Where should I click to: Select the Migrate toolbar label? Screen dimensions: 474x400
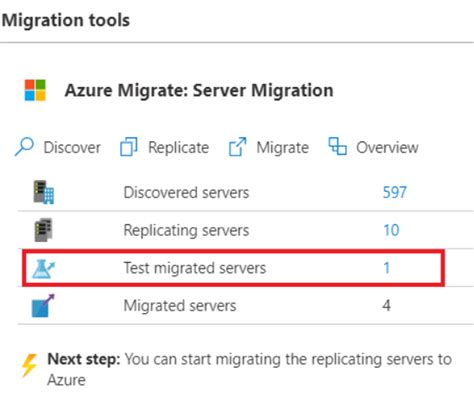[x=283, y=147]
